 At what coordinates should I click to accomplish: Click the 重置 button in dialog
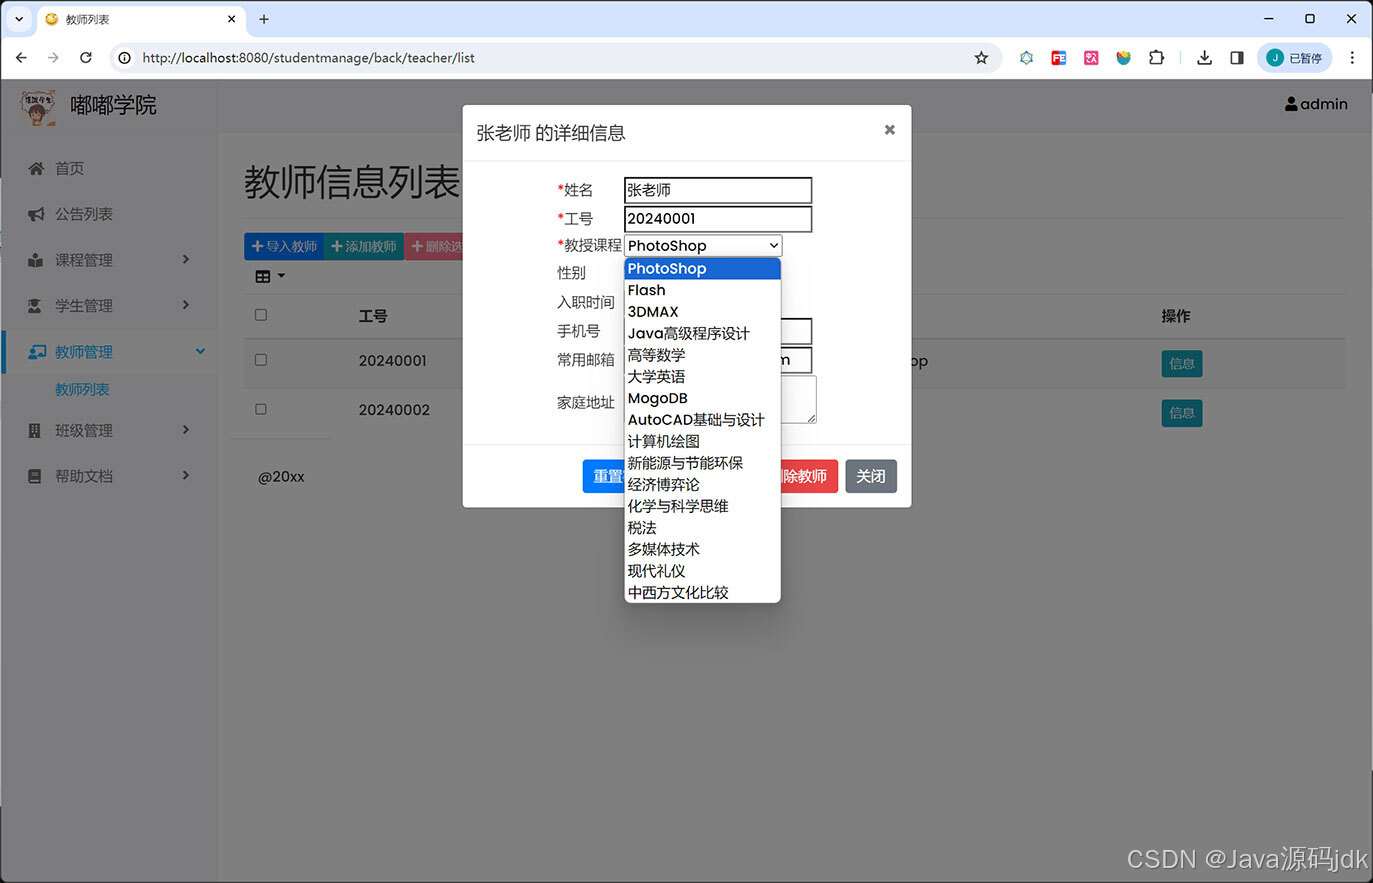[x=604, y=476]
